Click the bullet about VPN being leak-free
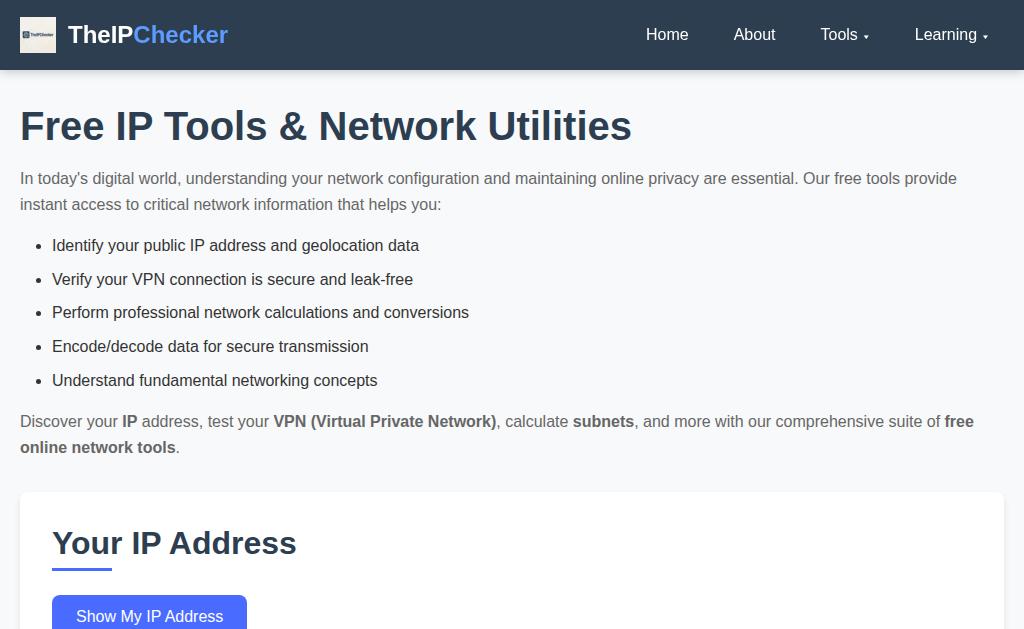This screenshot has width=1024, height=629. [x=232, y=280]
